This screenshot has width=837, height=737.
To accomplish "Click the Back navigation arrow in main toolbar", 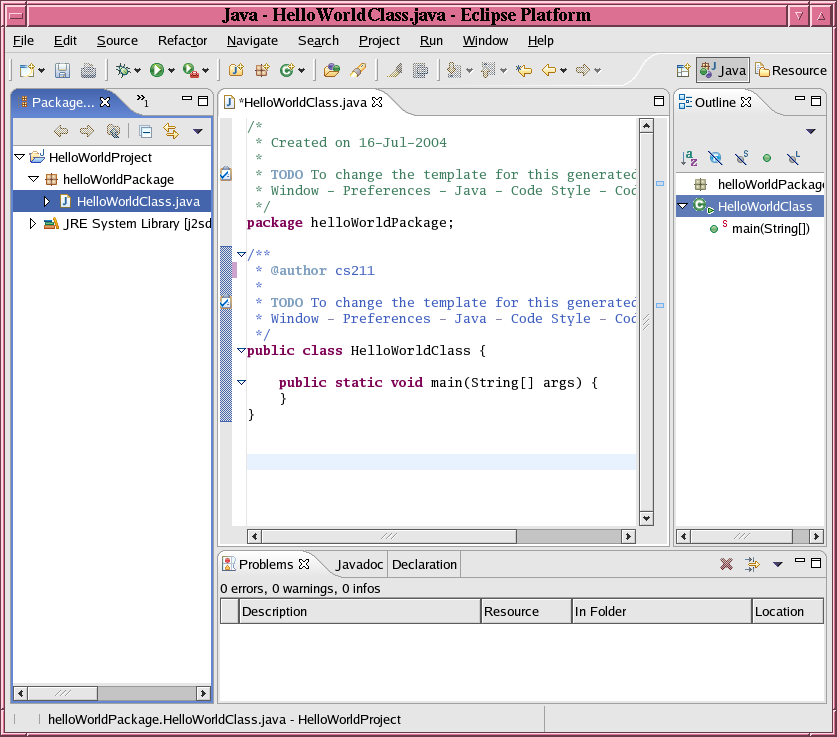I will coord(549,70).
